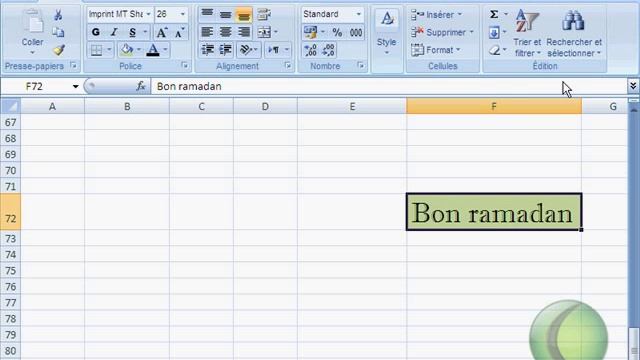Viewport: 640px width, 360px height.
Task: Increase indent icon
Action: tap(226, 50)
